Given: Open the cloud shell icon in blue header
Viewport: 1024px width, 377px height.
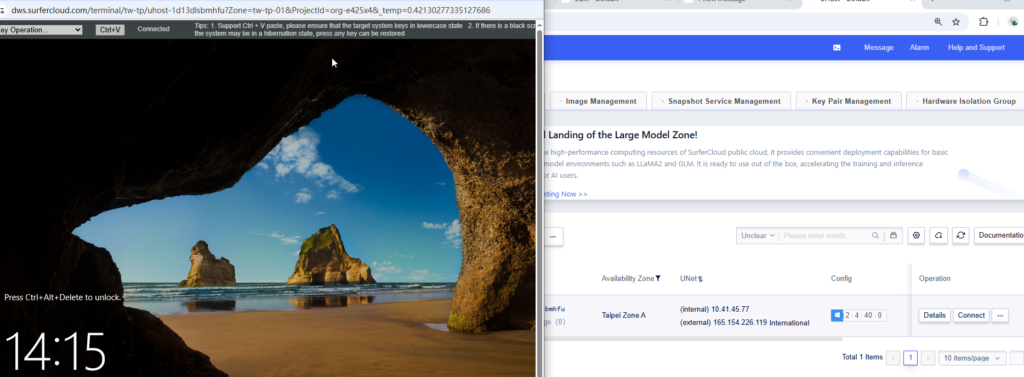Looking at the screenshot, I should [837, 48].
